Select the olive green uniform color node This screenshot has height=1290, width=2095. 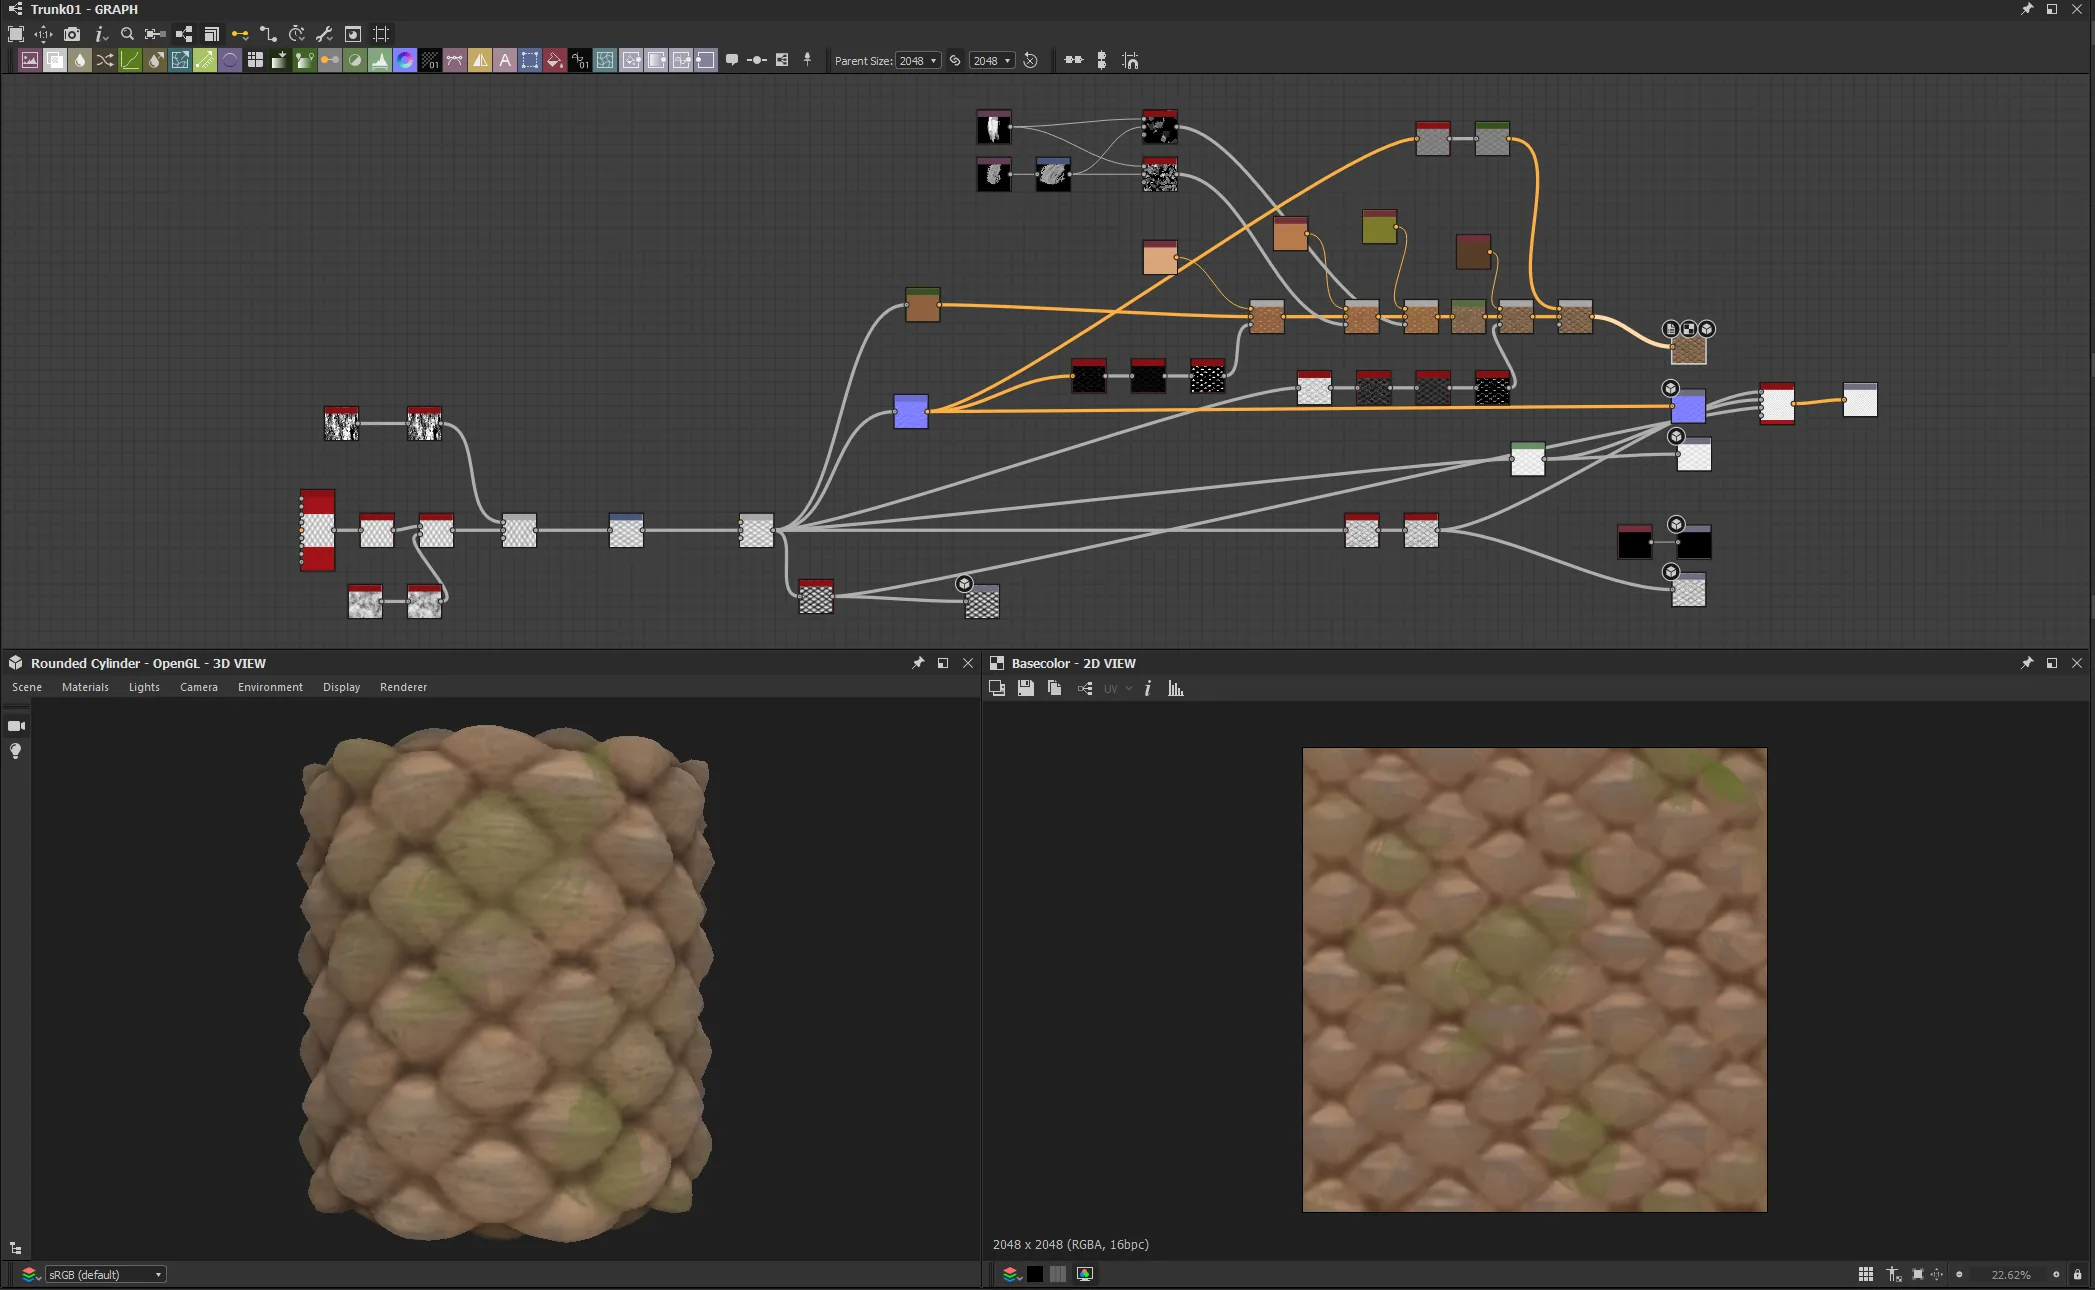1379,227
